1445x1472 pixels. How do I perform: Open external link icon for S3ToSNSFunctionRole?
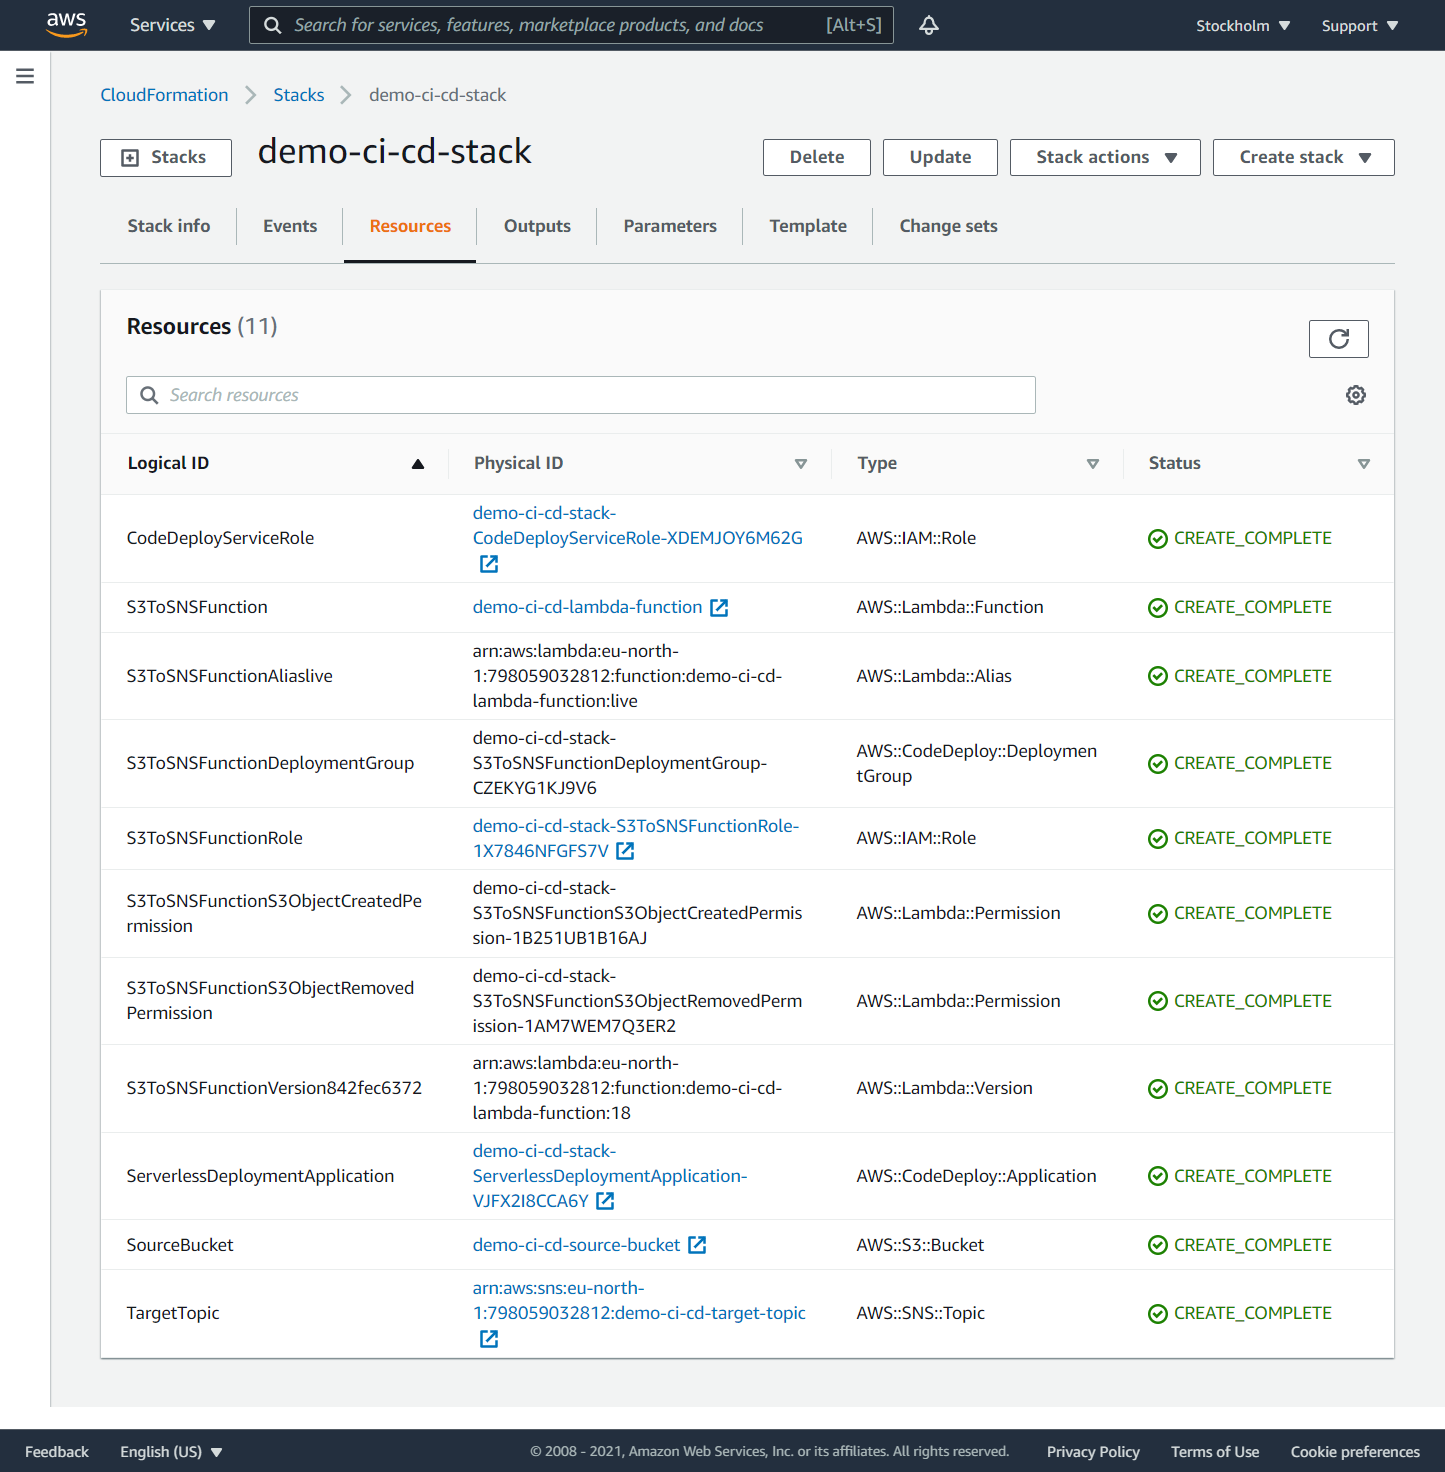(x=625, y=851)
